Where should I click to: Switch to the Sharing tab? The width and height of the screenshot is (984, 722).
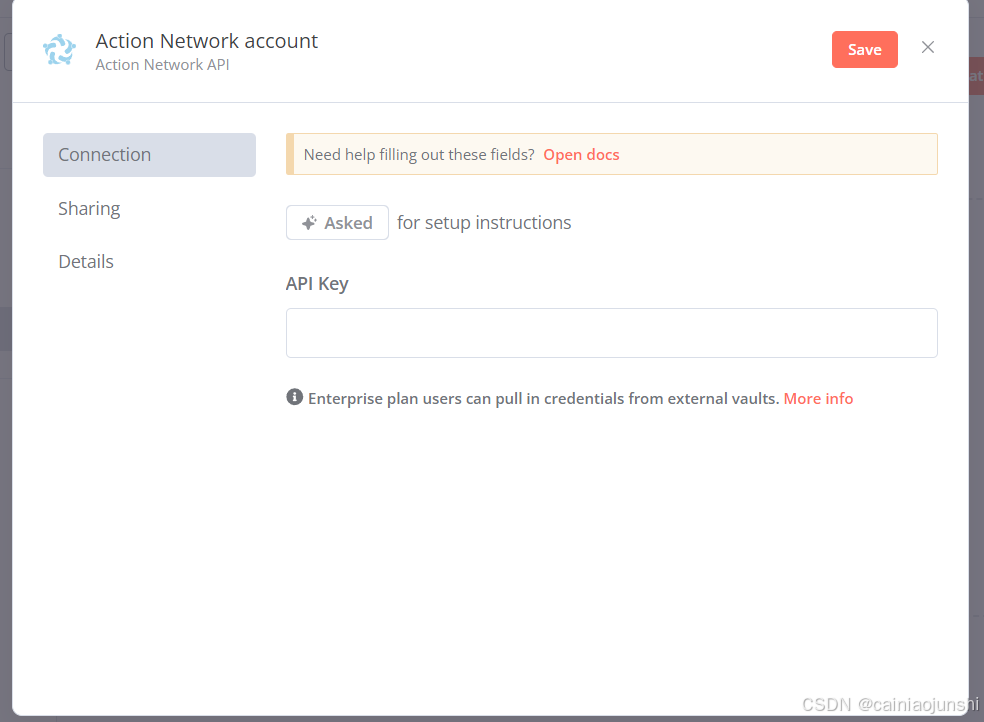click(89, 209)
